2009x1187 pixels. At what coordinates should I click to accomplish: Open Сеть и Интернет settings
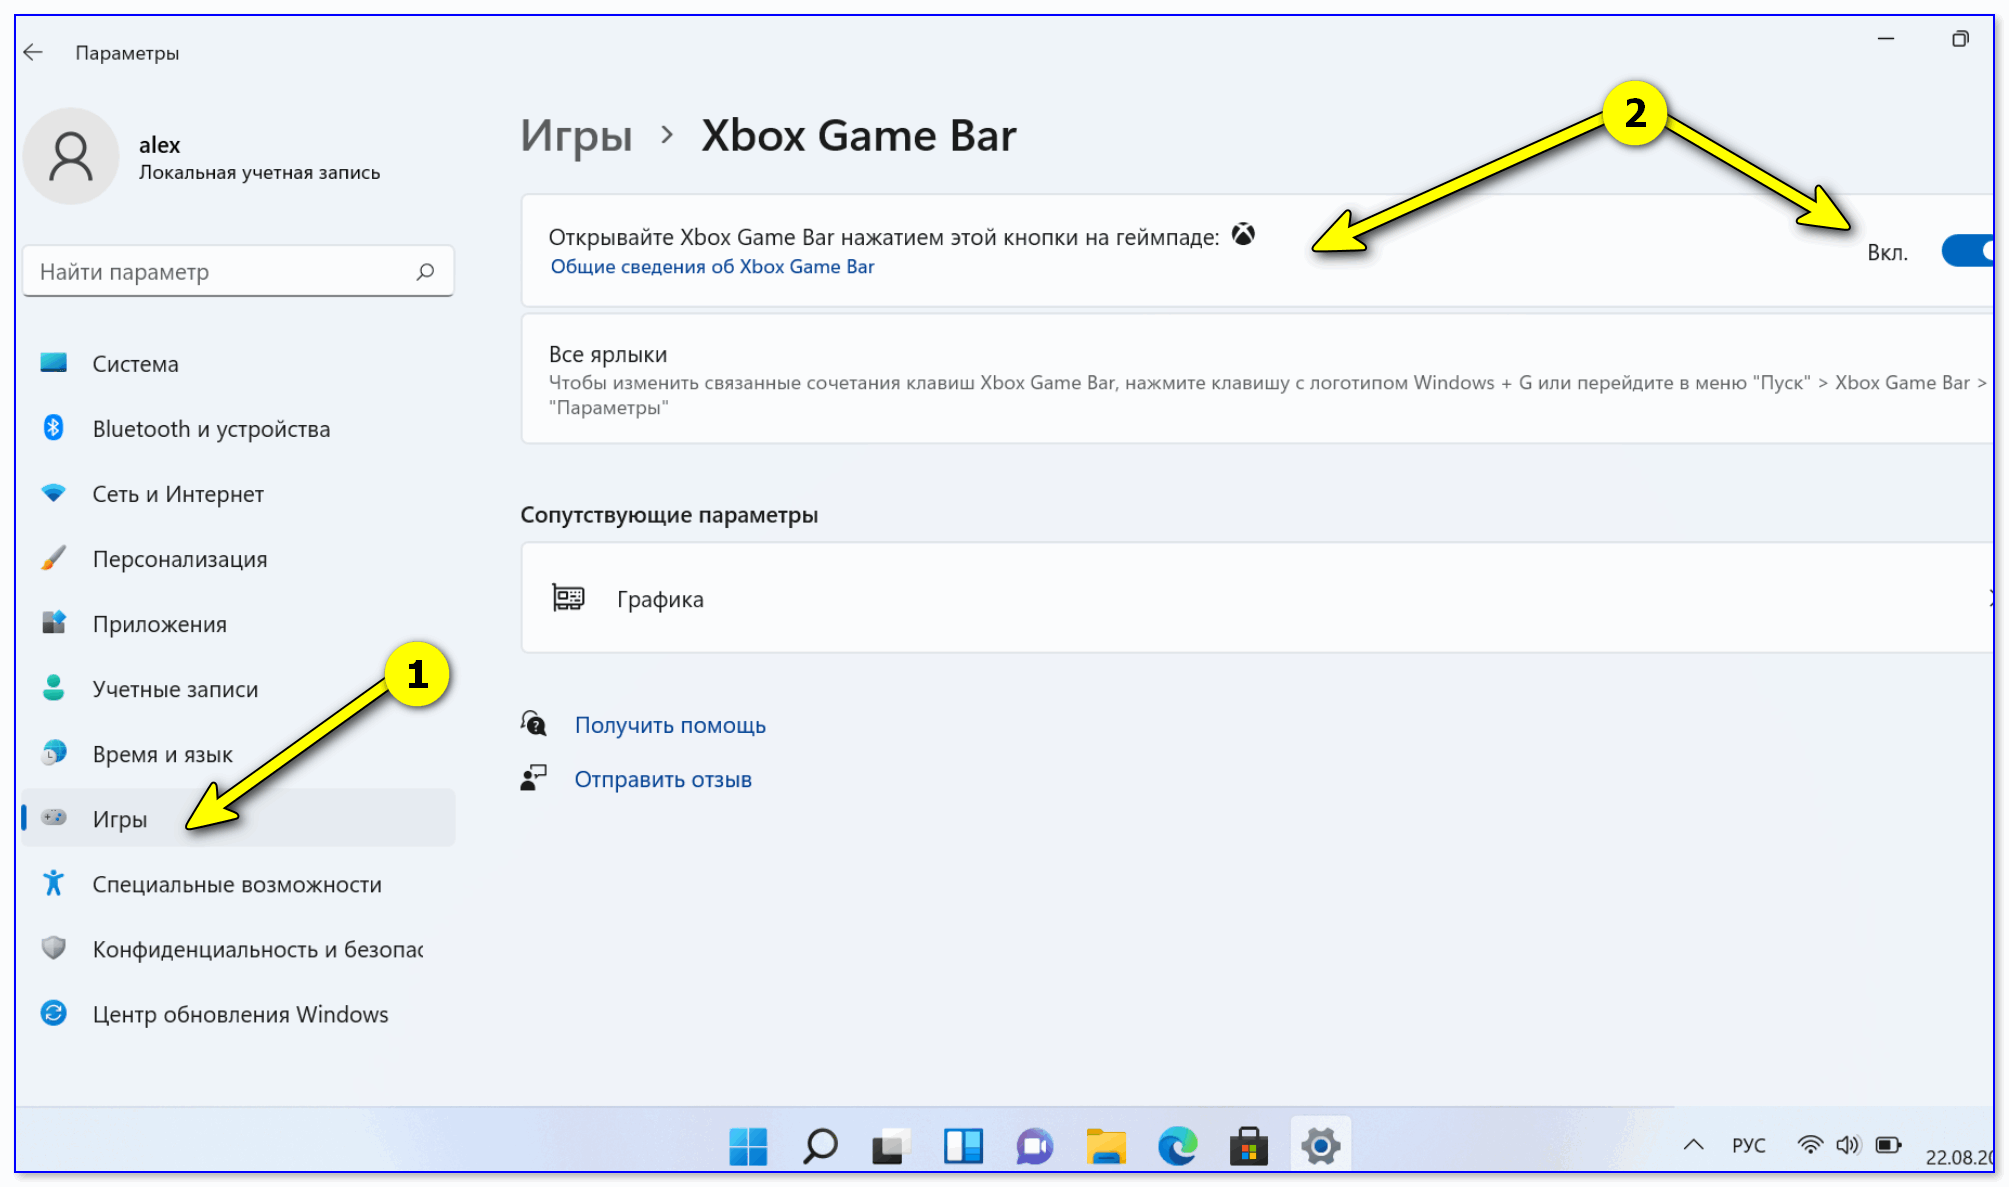point(238,494)
